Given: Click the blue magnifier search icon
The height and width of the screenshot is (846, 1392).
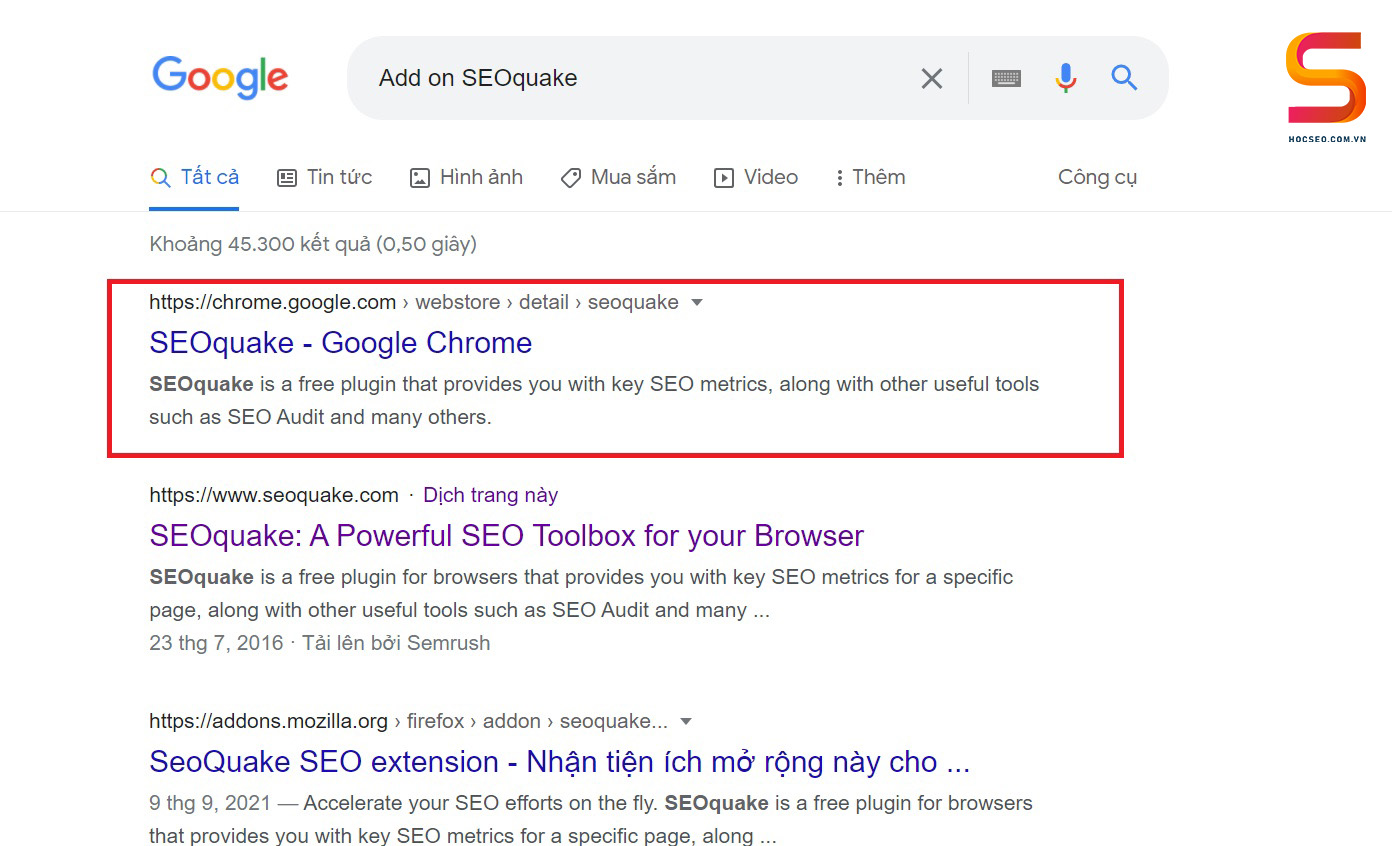Looking at the screenshot, I should click(1124, 78).
